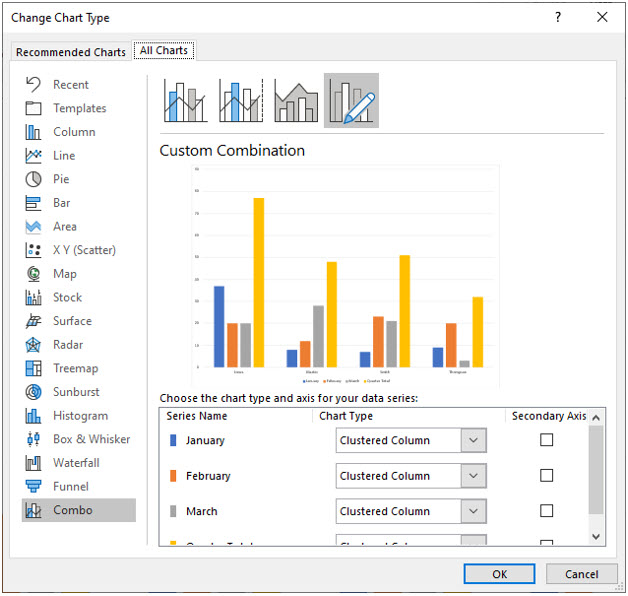
Task: Choose the Stock chart icon
Action: 33,297
